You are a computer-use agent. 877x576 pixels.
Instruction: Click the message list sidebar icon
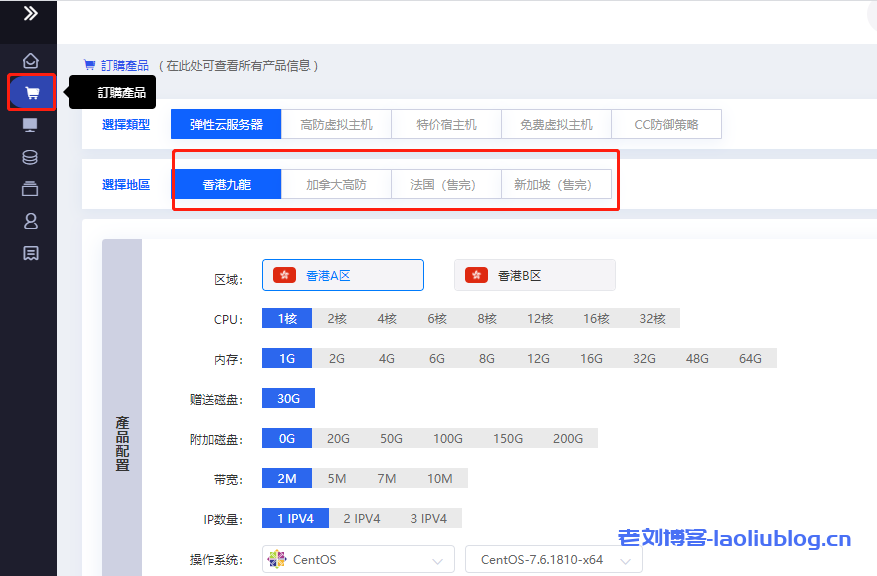coord(30,253)
